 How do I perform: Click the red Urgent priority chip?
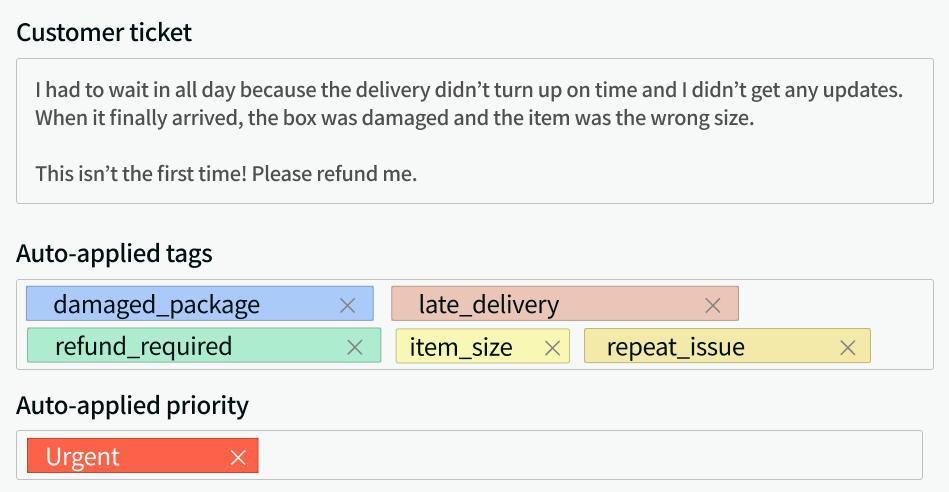[x=83, y=457]
